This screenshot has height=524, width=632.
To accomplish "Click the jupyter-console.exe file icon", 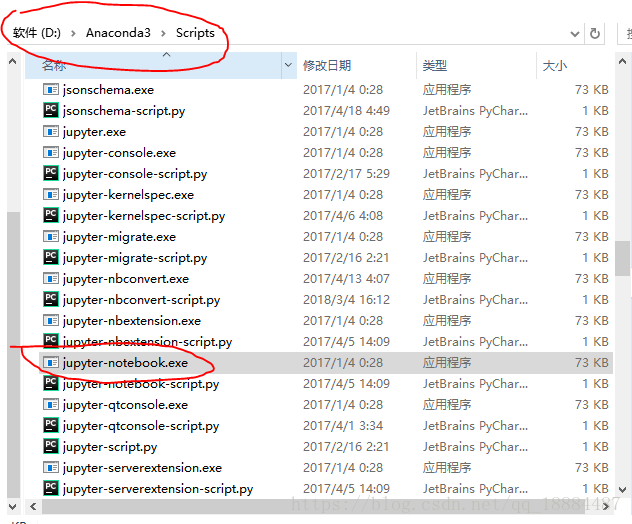I will (51, 152).
